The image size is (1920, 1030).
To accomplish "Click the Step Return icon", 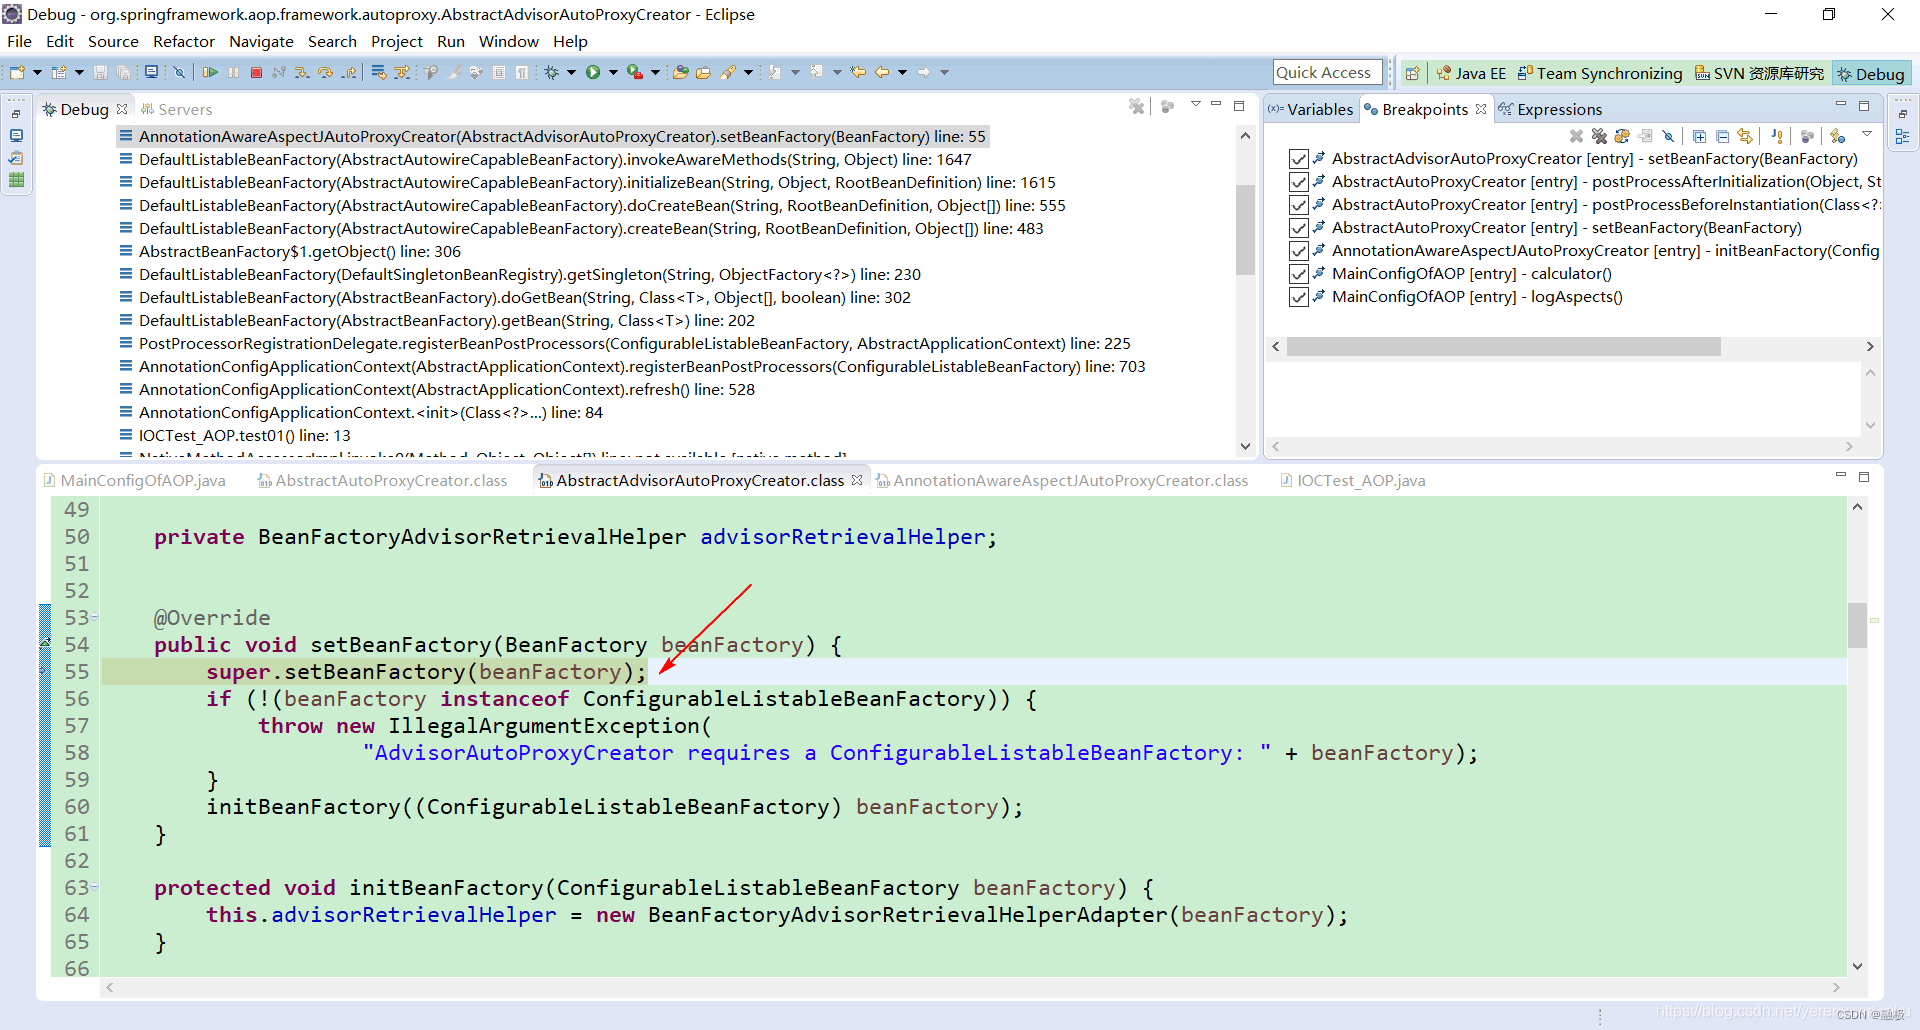I will pos(349,72).
